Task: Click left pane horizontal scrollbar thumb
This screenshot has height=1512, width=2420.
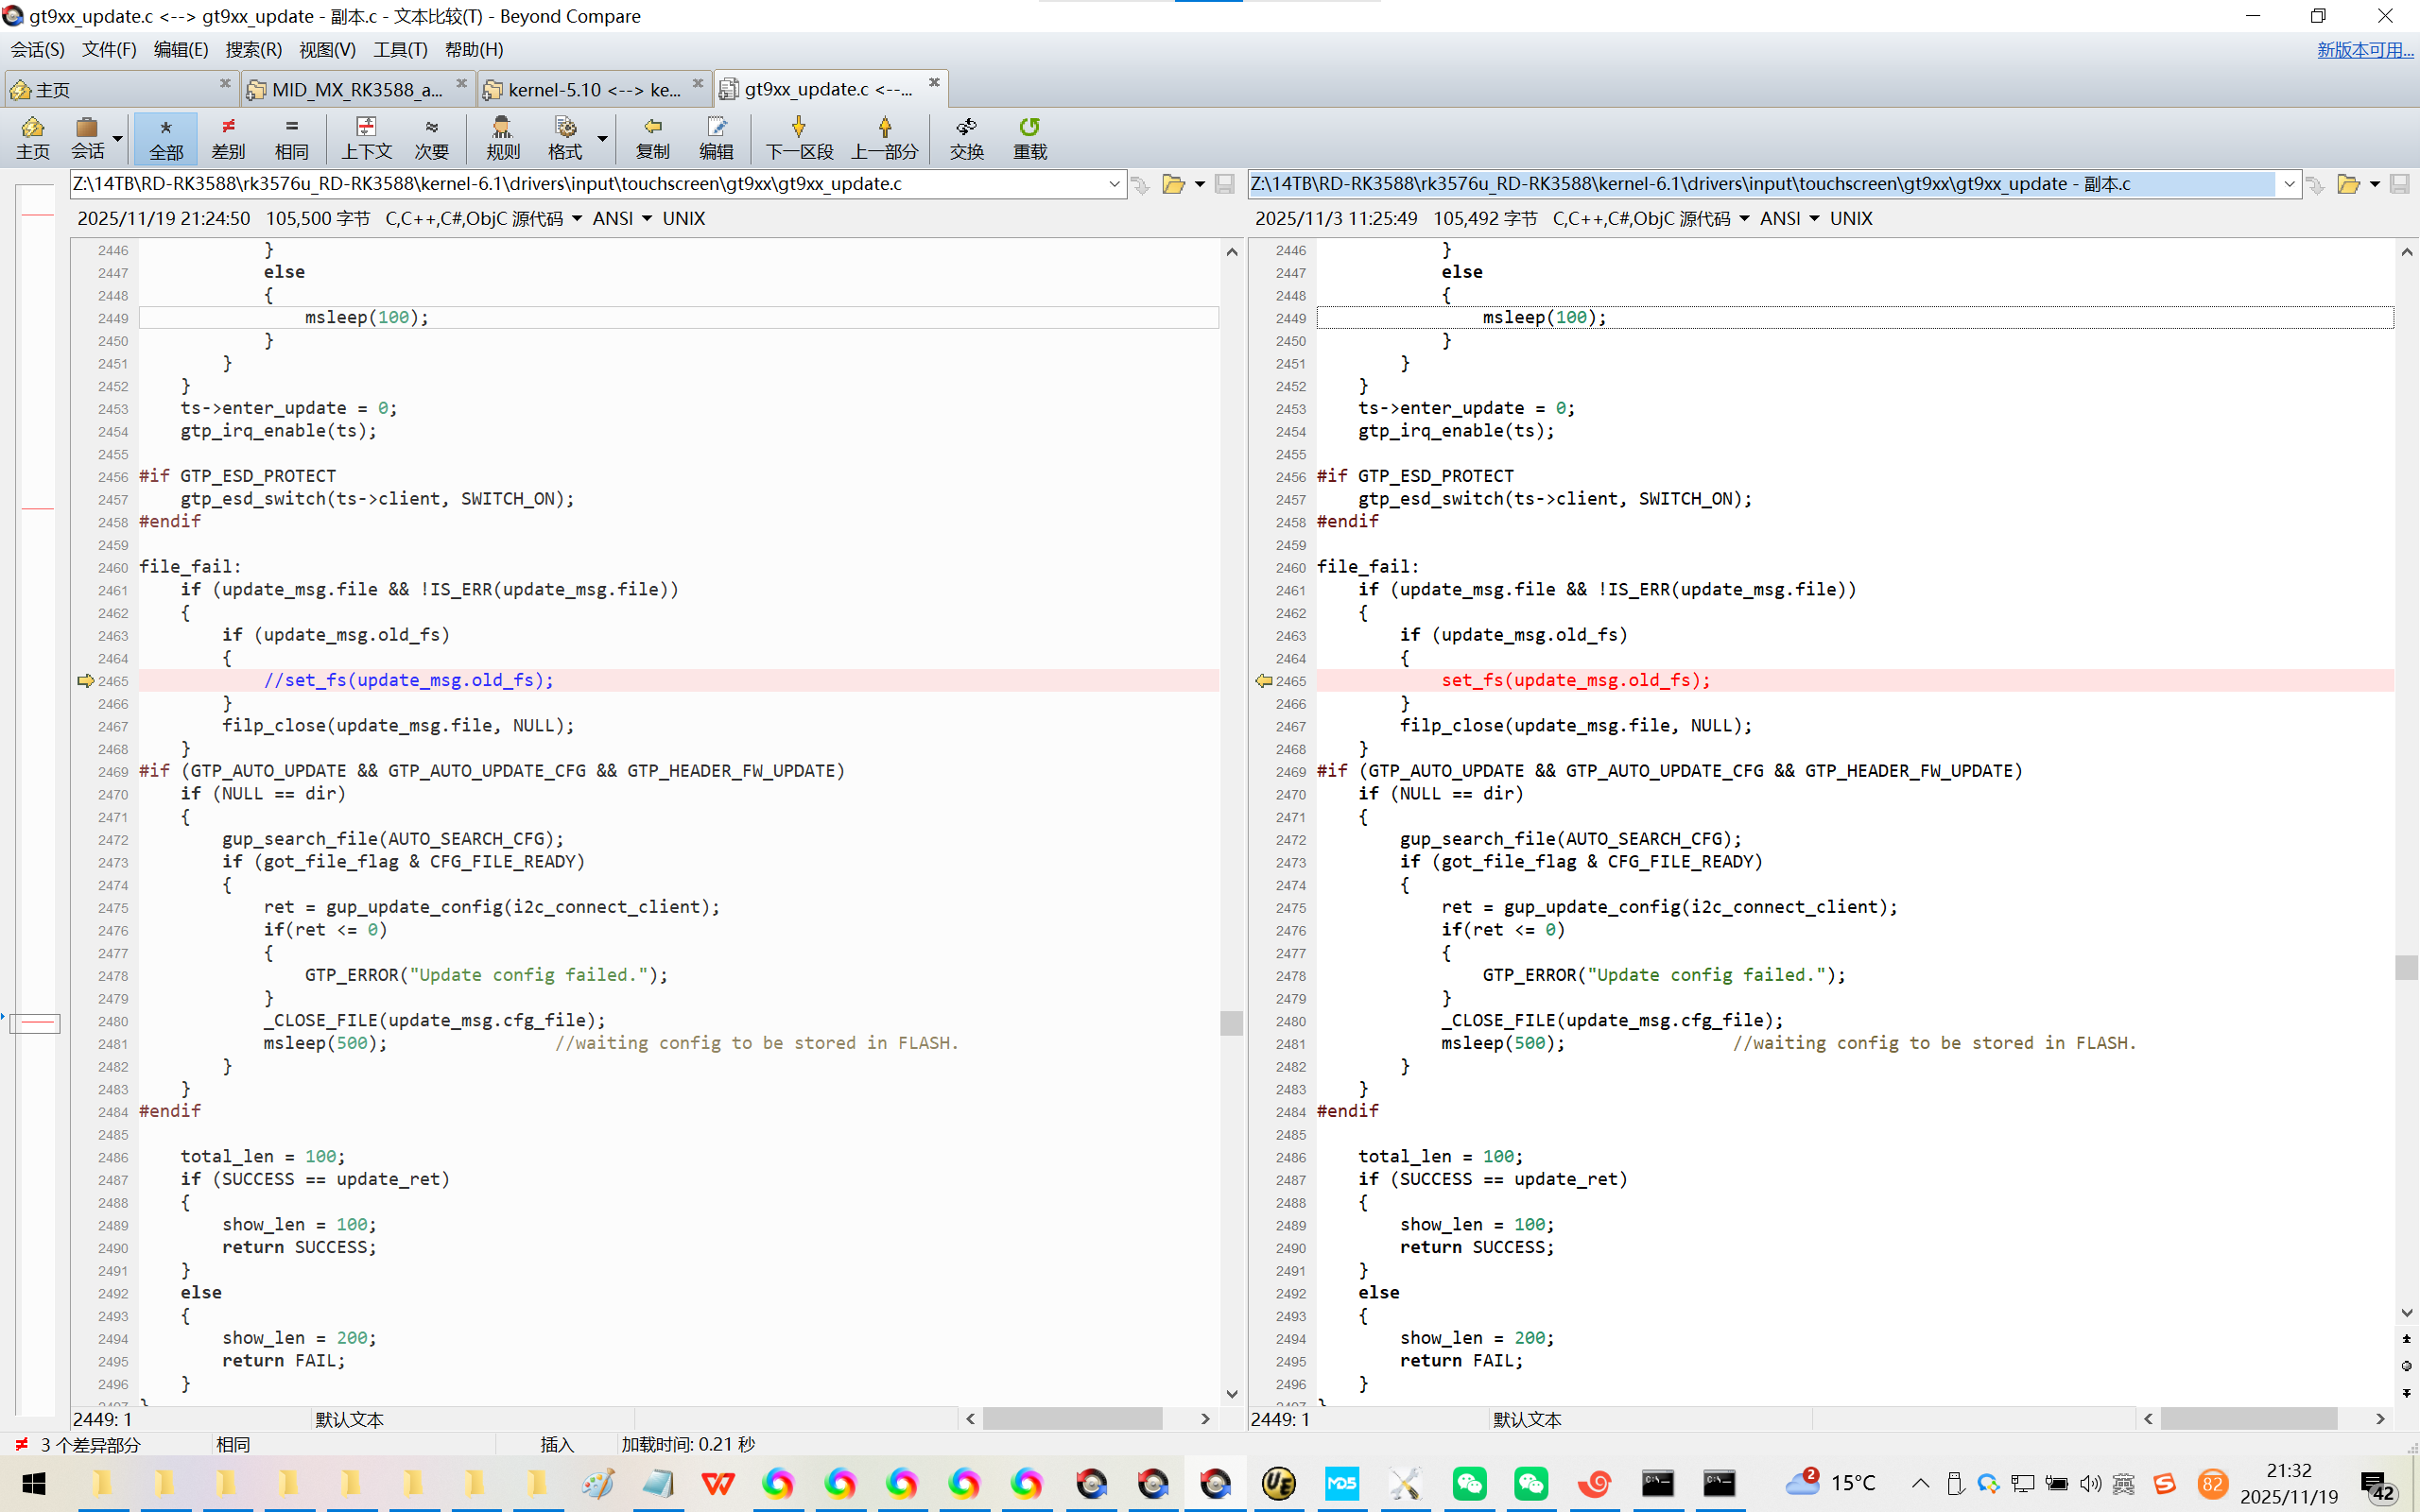Action: 1072,1419
